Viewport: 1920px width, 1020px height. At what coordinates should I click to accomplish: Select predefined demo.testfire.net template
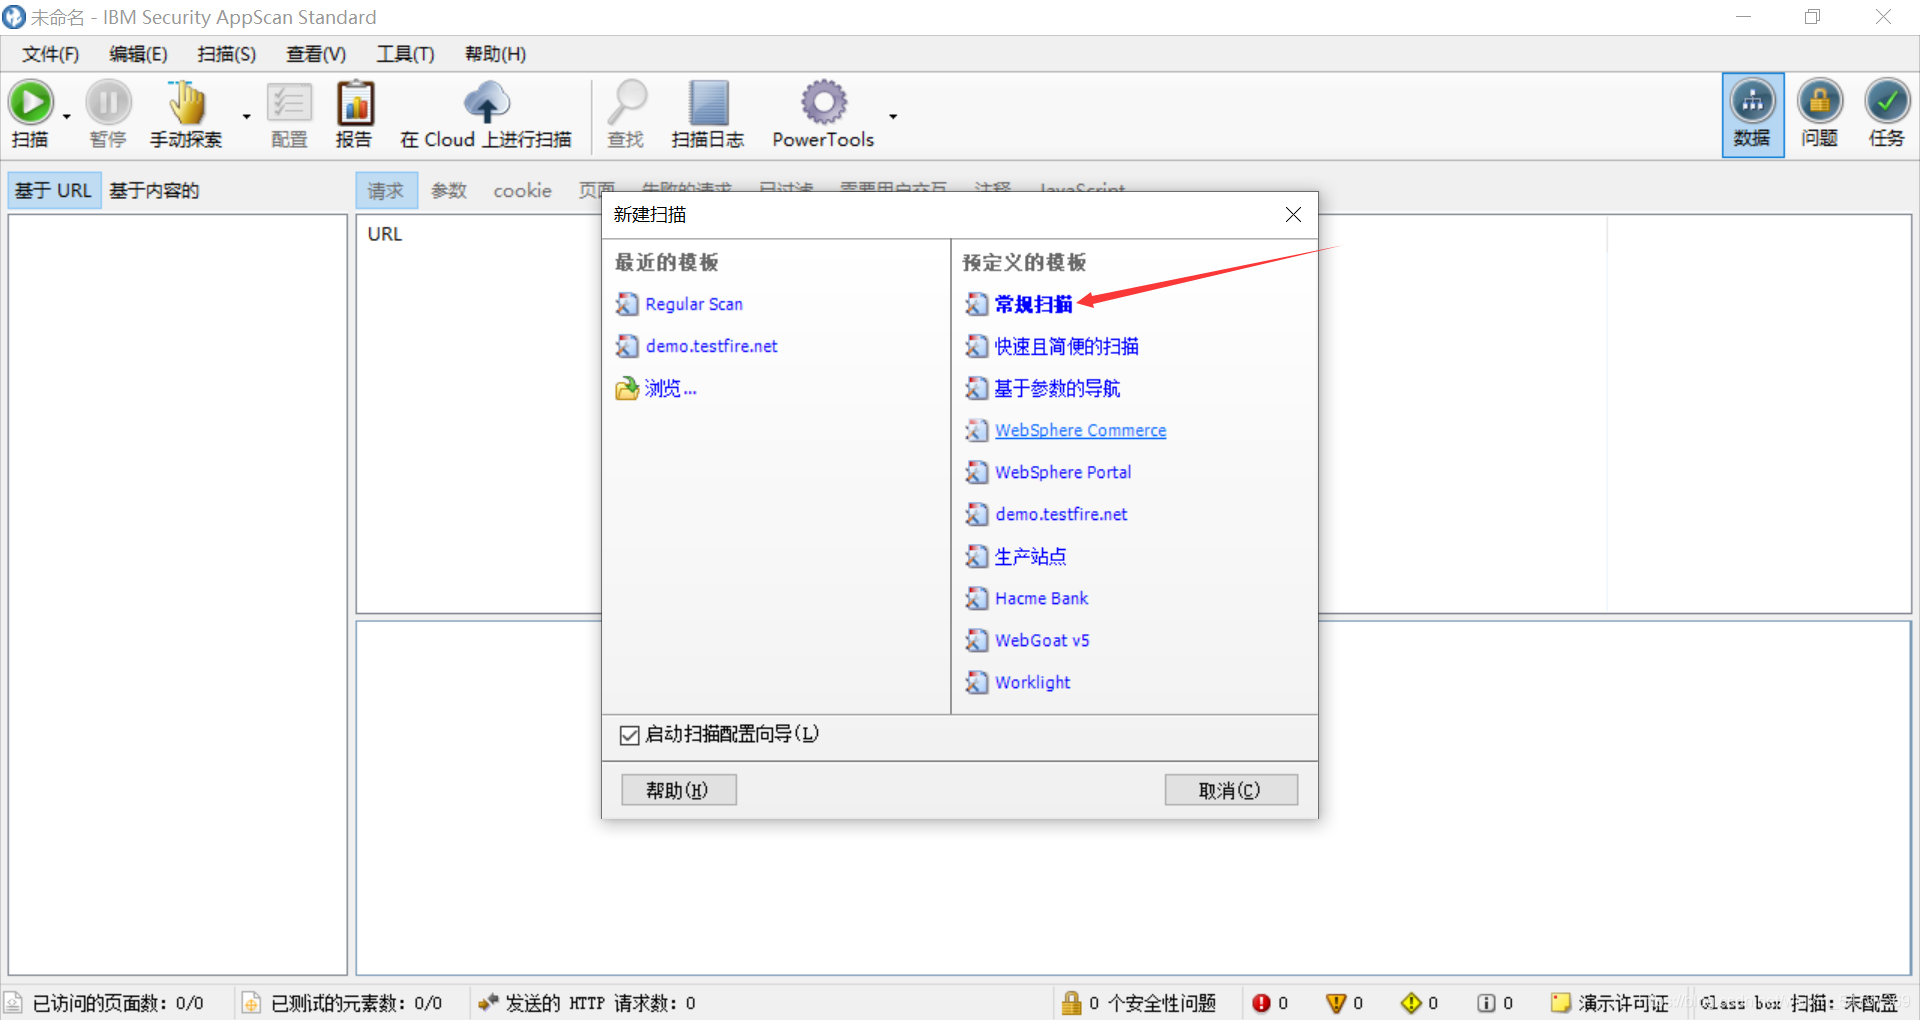pyautogui.click(x=1061, y=514)
